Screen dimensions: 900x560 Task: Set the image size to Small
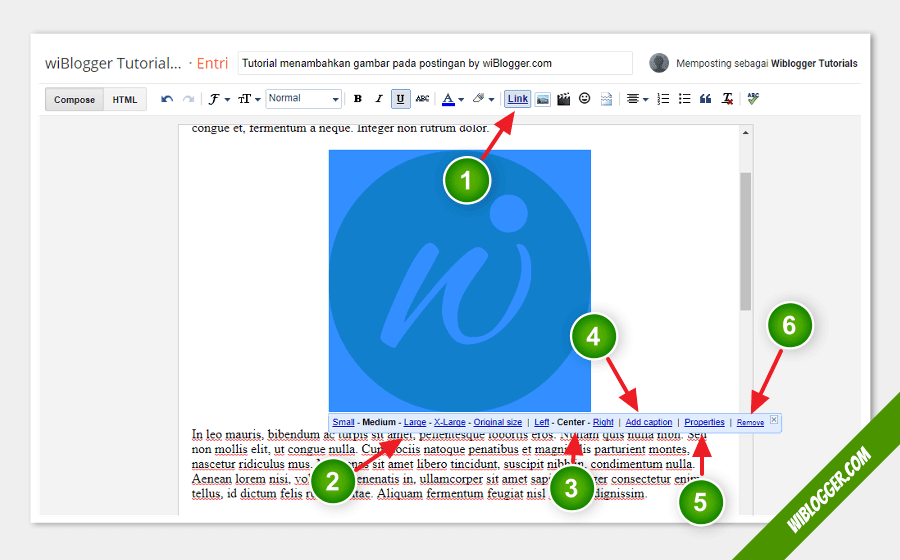343,422
